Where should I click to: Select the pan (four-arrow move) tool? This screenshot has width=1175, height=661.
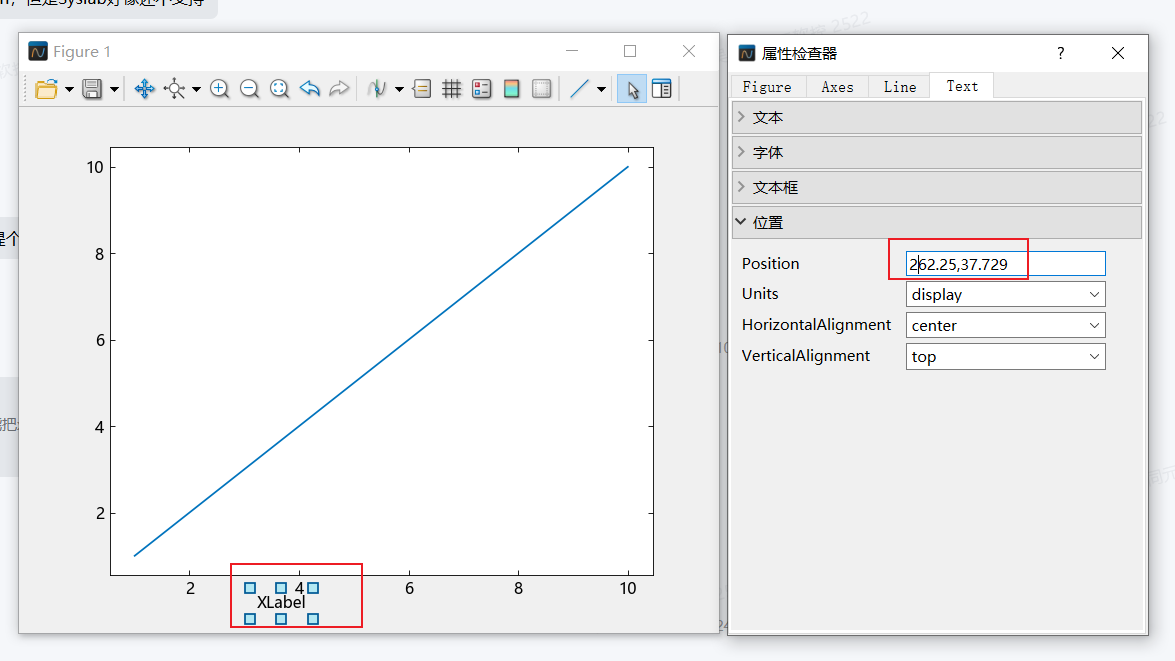coord(145,89)
